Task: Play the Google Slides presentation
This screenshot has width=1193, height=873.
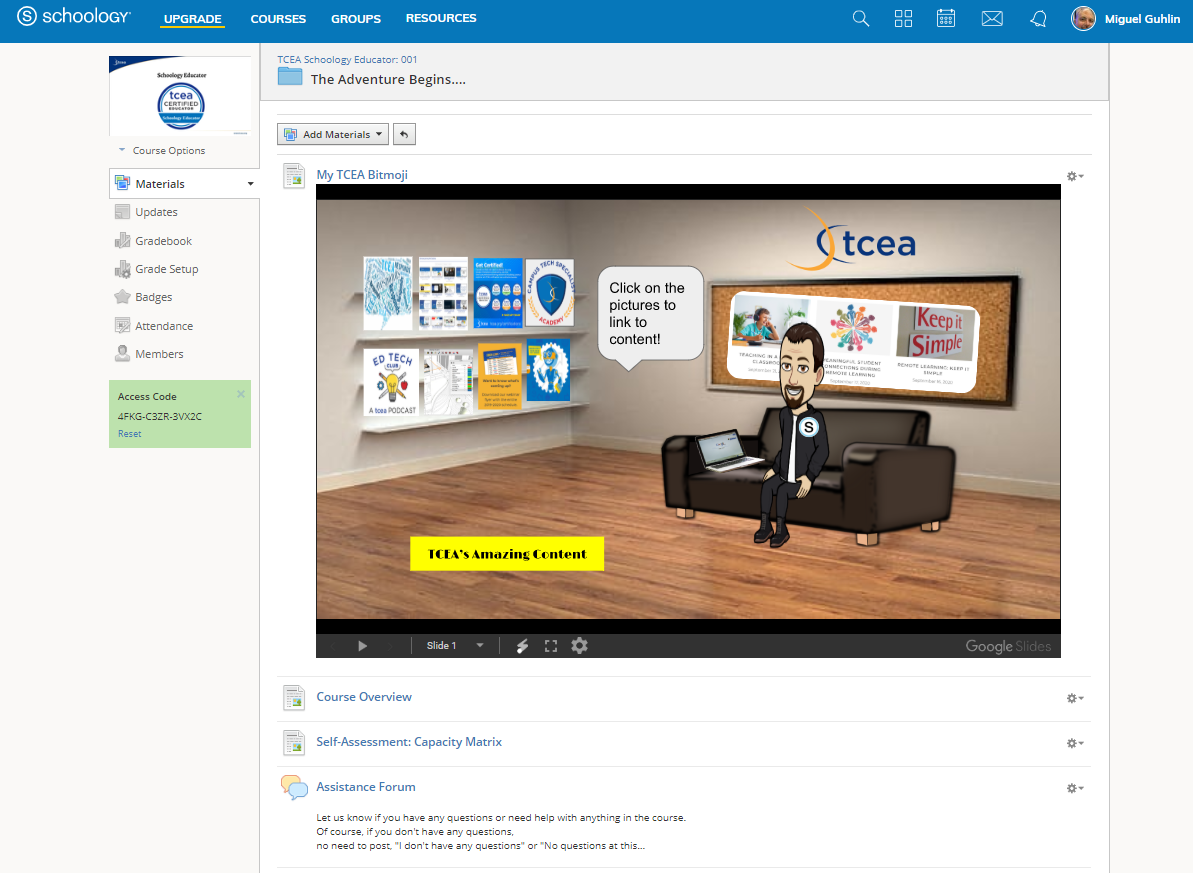Action: [362, 646]
